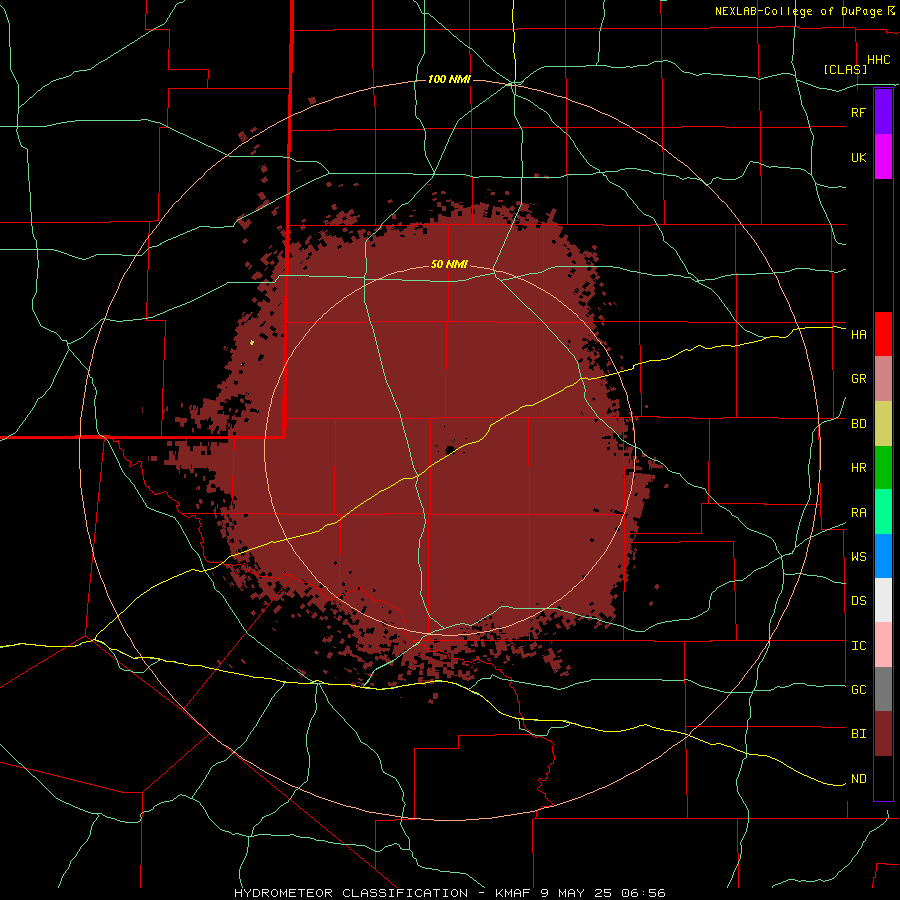The height and width of the screenshot is (900, 900).
Task: Select the WS blue legend swatch
Action: [883, 556]
